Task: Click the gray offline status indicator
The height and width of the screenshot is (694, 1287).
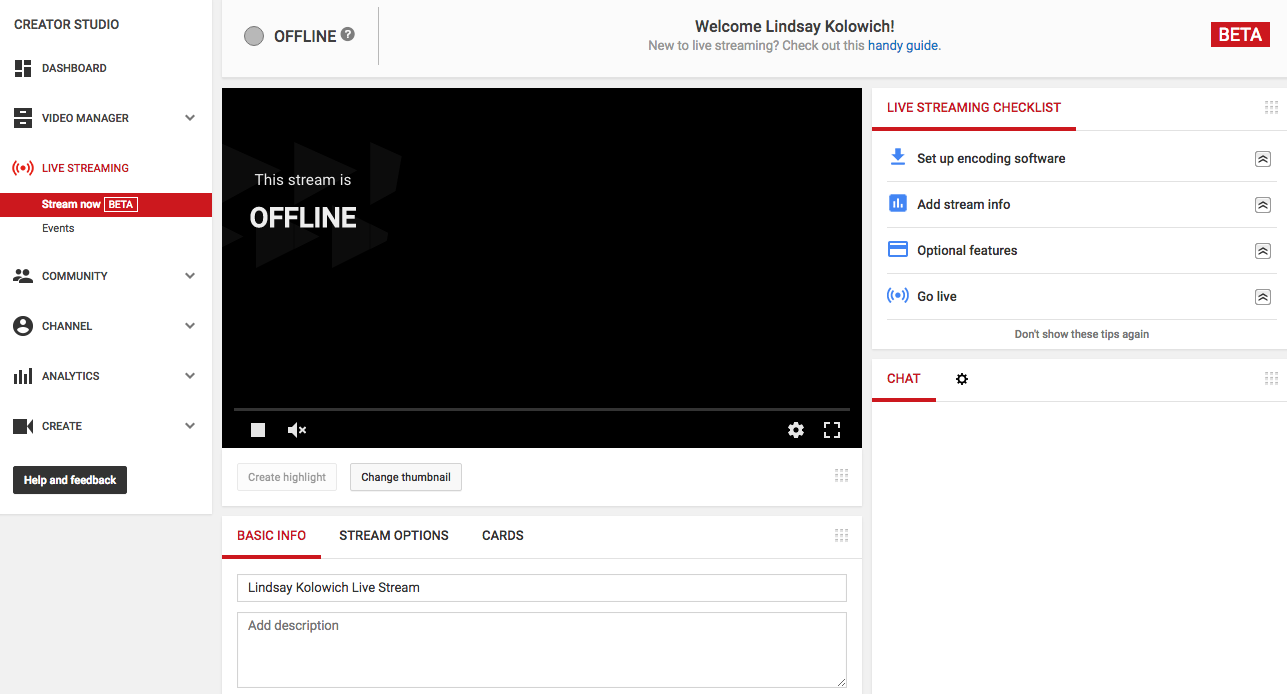Action: tap(254, 36)
